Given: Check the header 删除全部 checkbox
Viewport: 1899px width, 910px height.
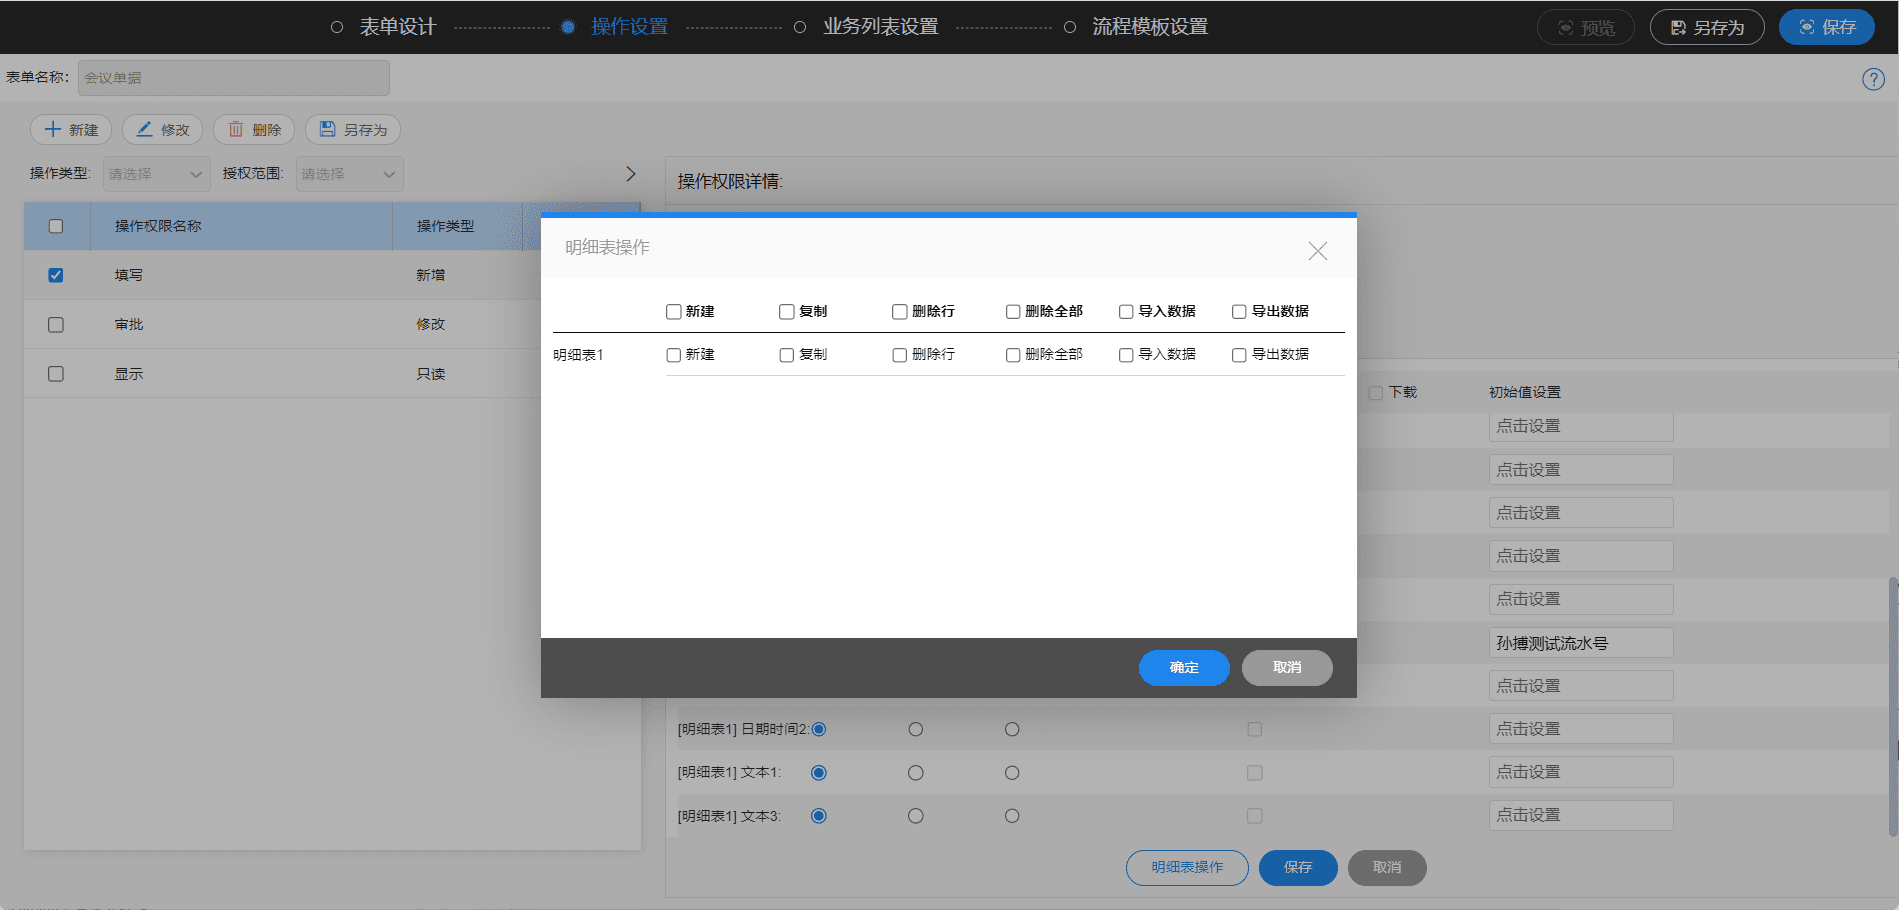Looking at the screenshot, I should point(1013,312).
